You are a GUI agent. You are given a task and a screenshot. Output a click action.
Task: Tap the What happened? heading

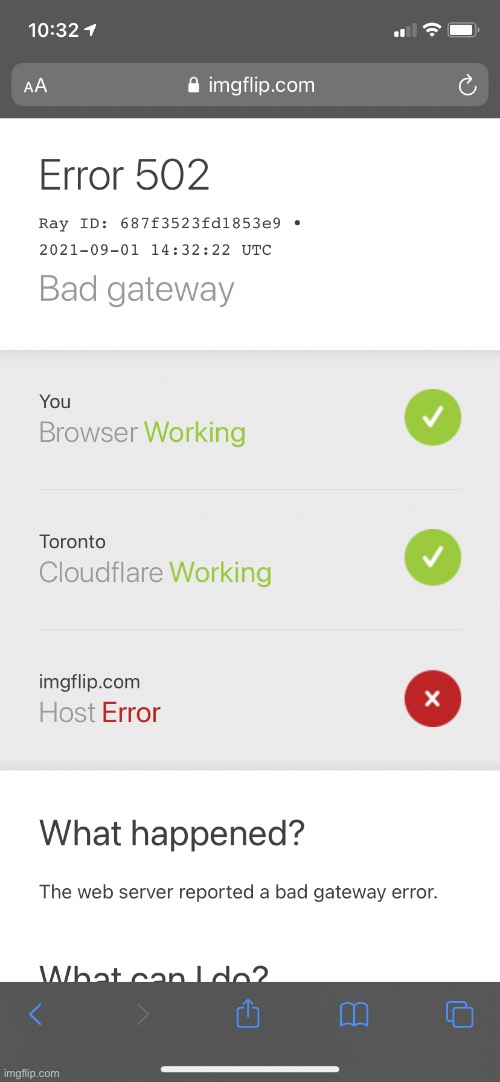[x=172, y=834]
